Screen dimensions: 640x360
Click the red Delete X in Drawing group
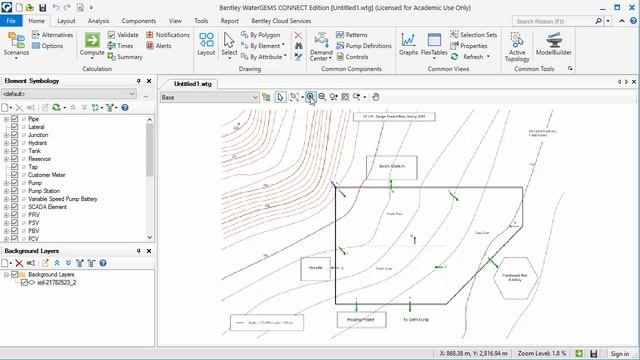coord(298,35)
